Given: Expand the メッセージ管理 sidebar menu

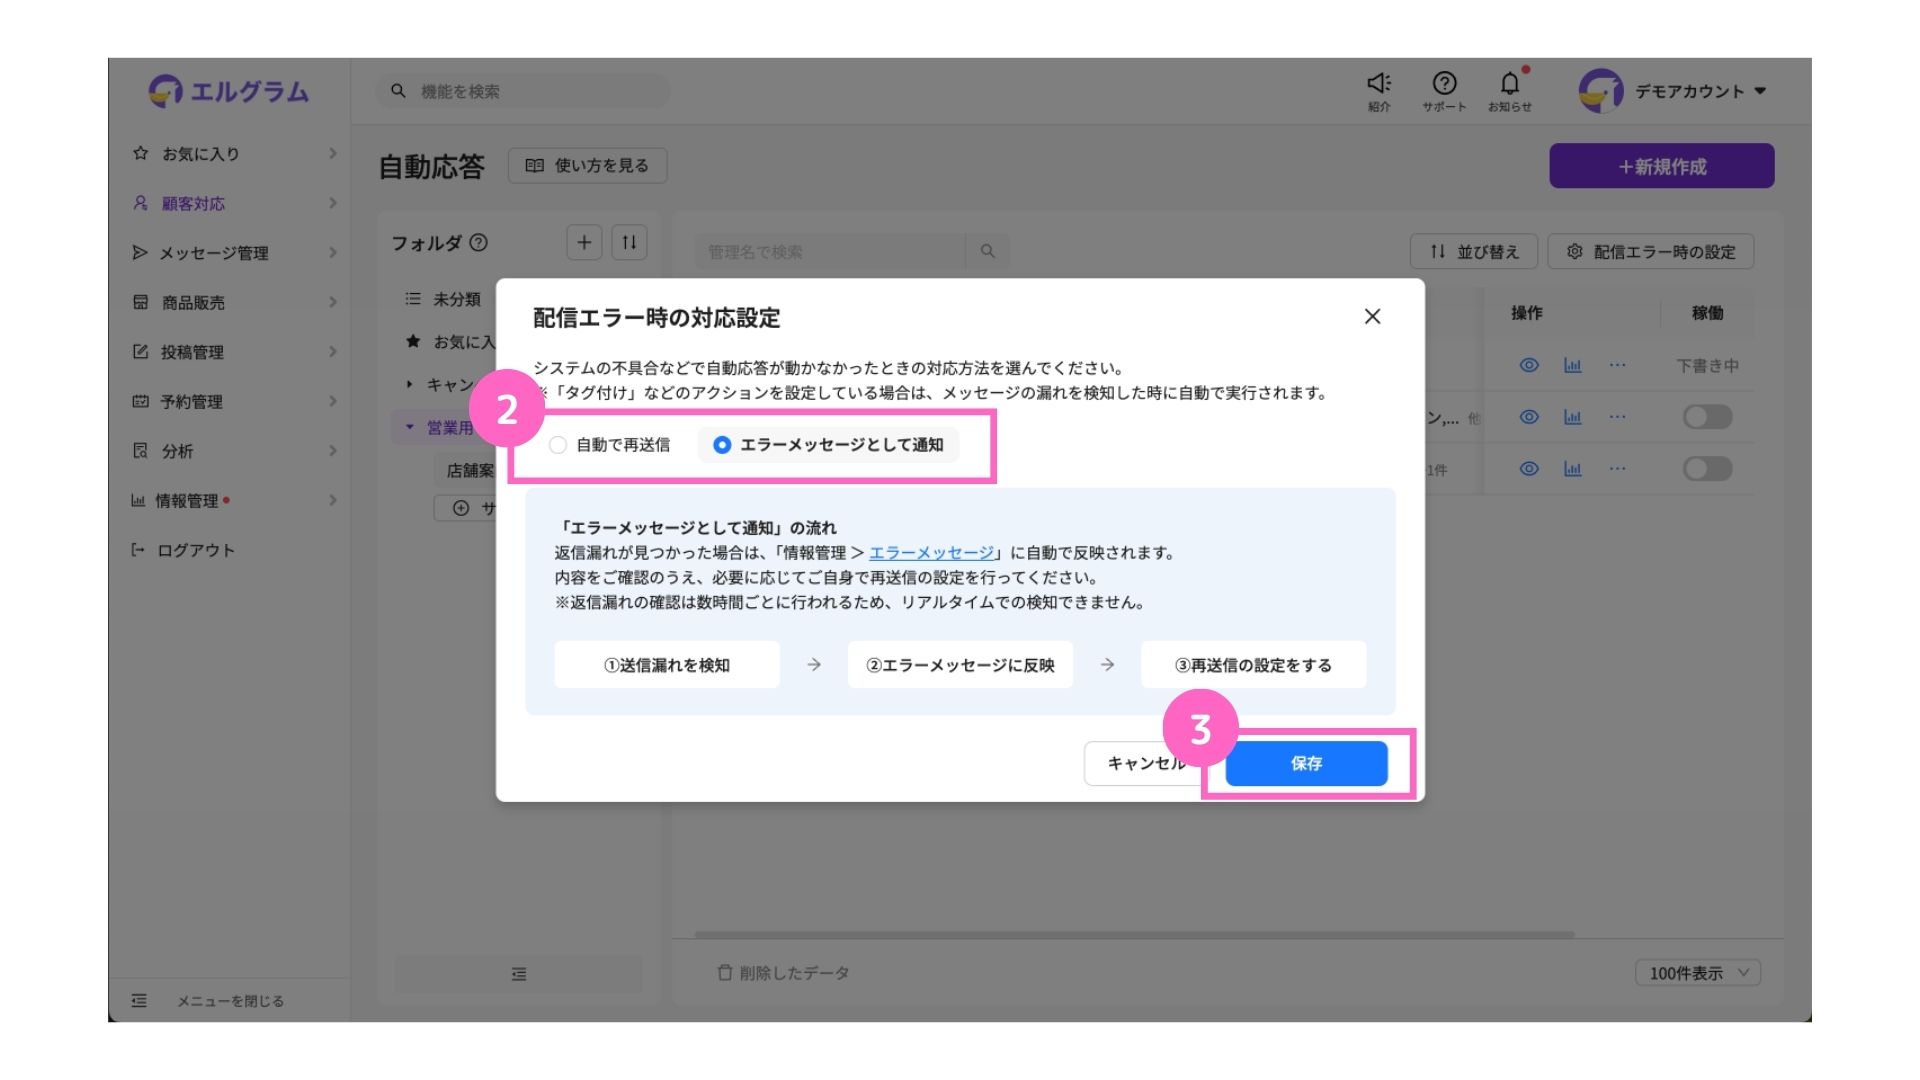Looking at the screenshot, I should coord(214,253).
